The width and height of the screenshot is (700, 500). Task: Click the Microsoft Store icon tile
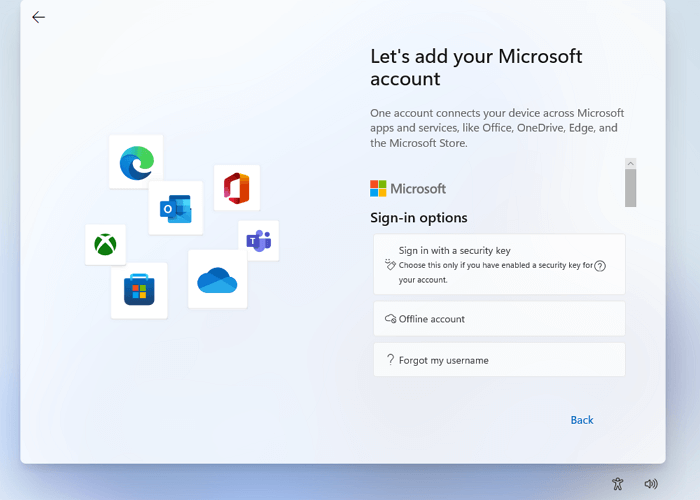pos(139,290)
